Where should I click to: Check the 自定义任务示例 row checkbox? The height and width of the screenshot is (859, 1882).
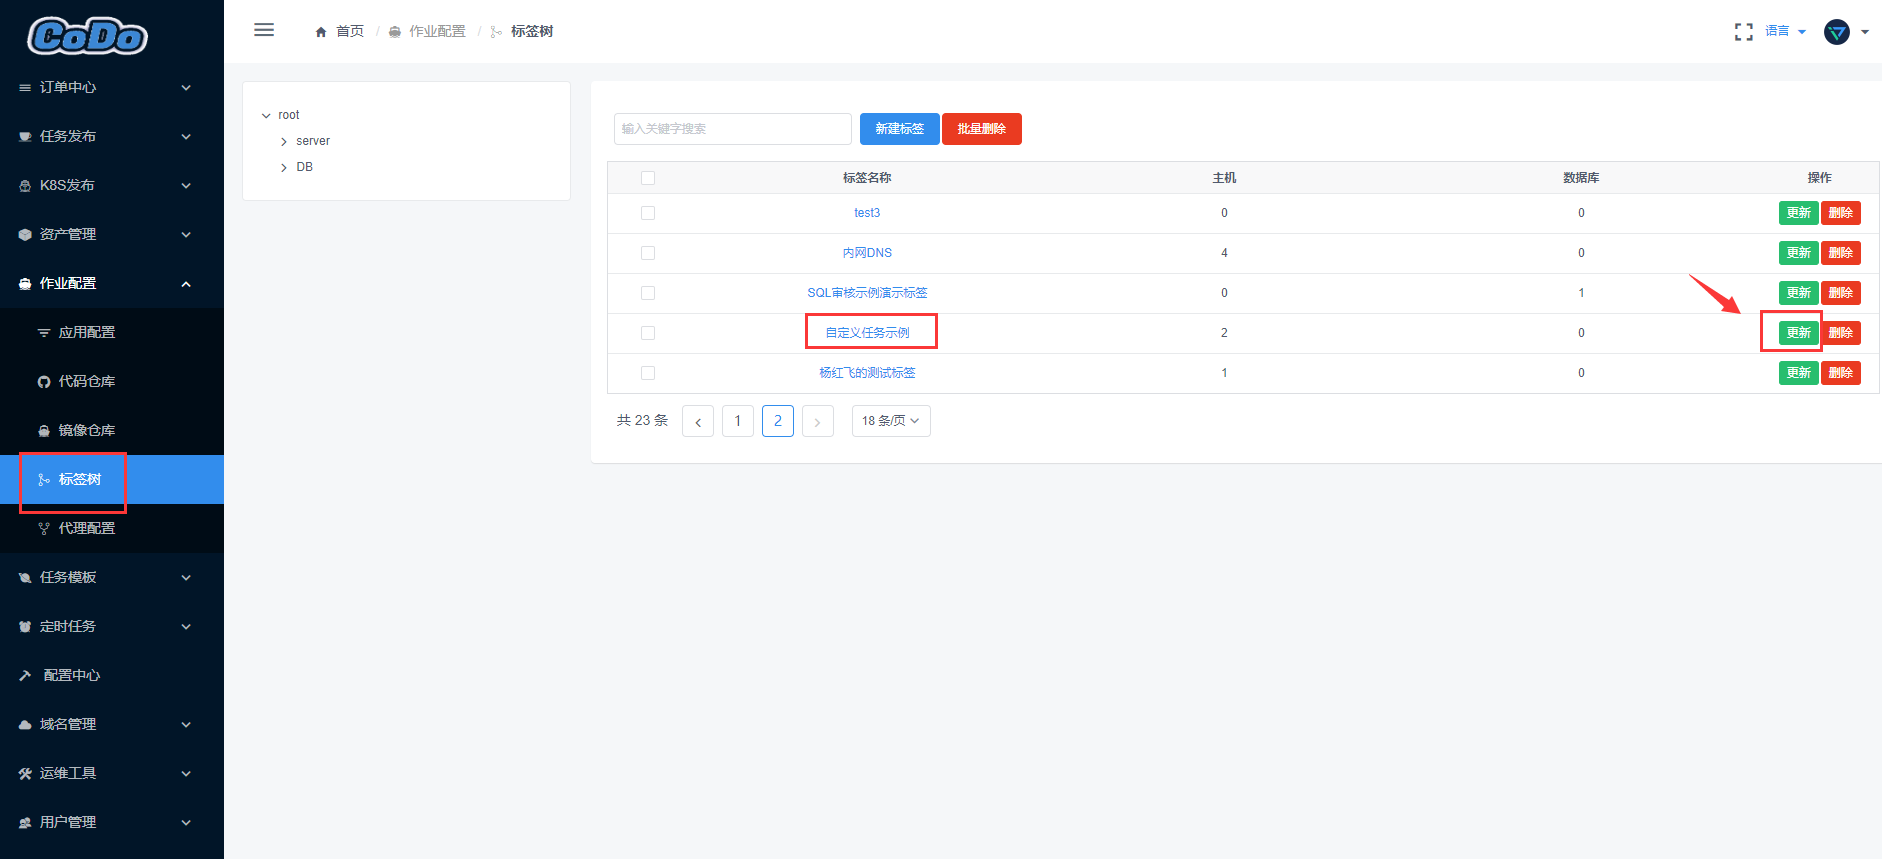(x=648, y=333)
